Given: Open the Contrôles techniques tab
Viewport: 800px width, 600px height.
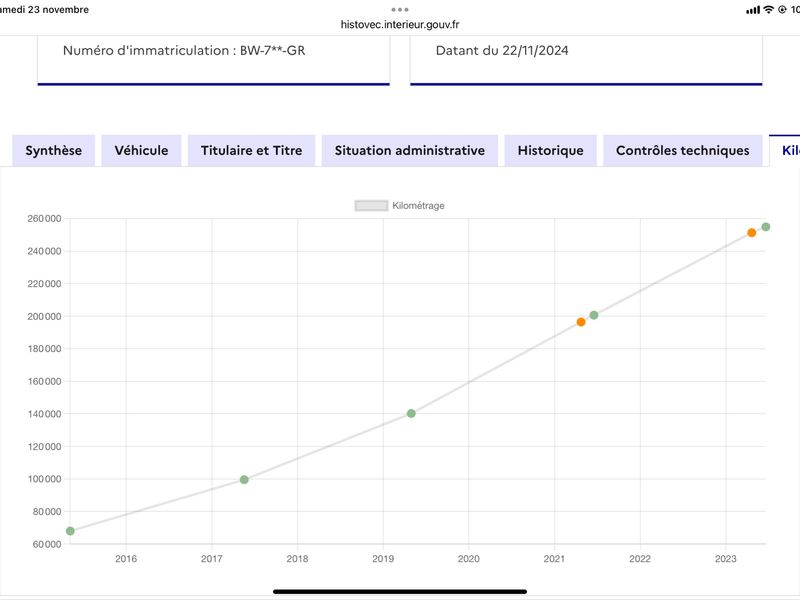Looking at the screenshot, I should [x=683, y=151].
